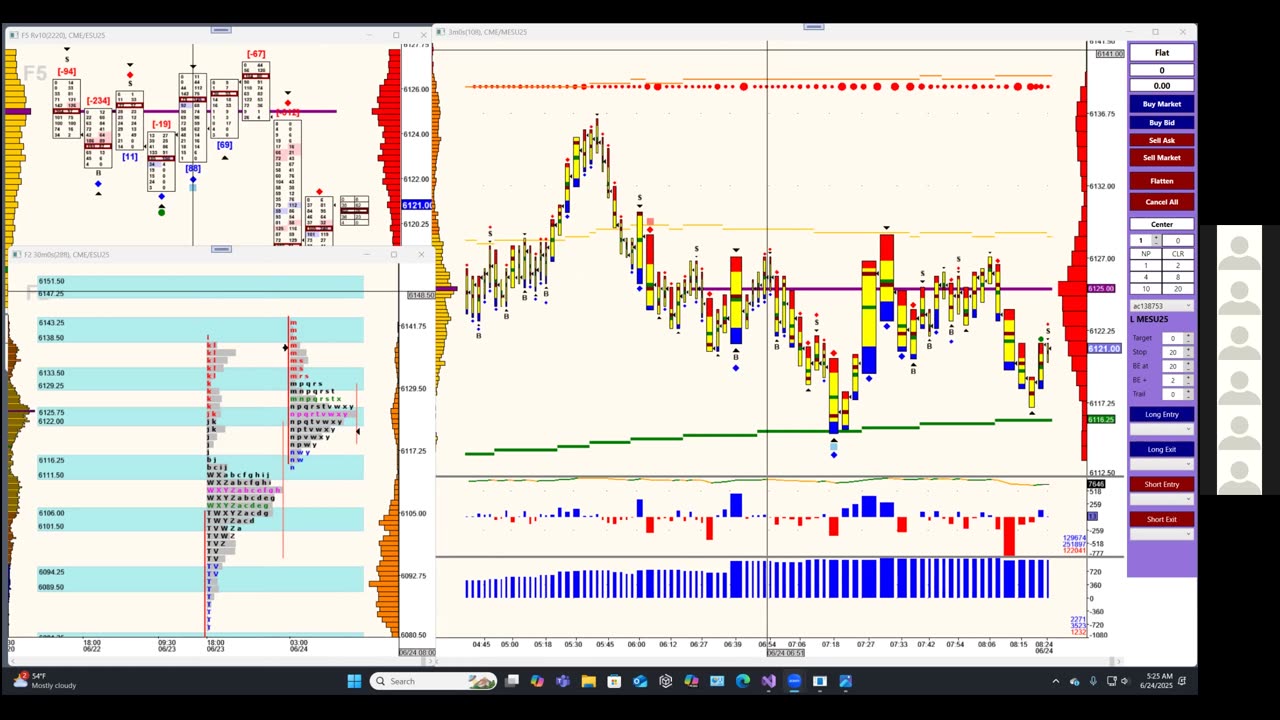Click the taskbar Search box
This screenshot has width=1280, height=720.
coord(433,681)
